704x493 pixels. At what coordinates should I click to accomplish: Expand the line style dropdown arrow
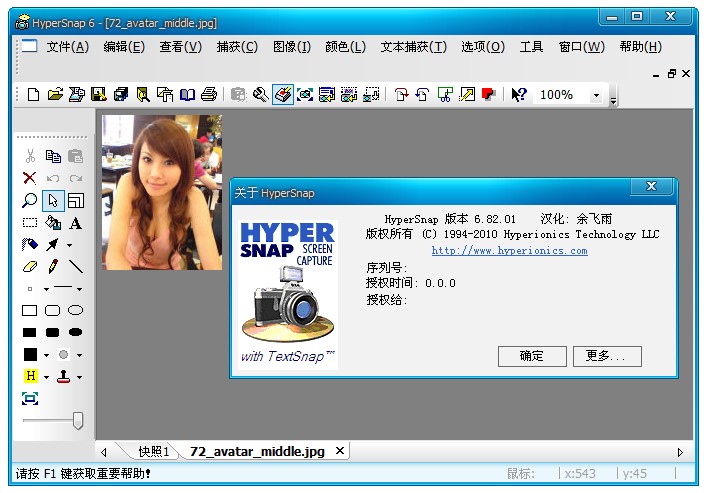(80, 289)
